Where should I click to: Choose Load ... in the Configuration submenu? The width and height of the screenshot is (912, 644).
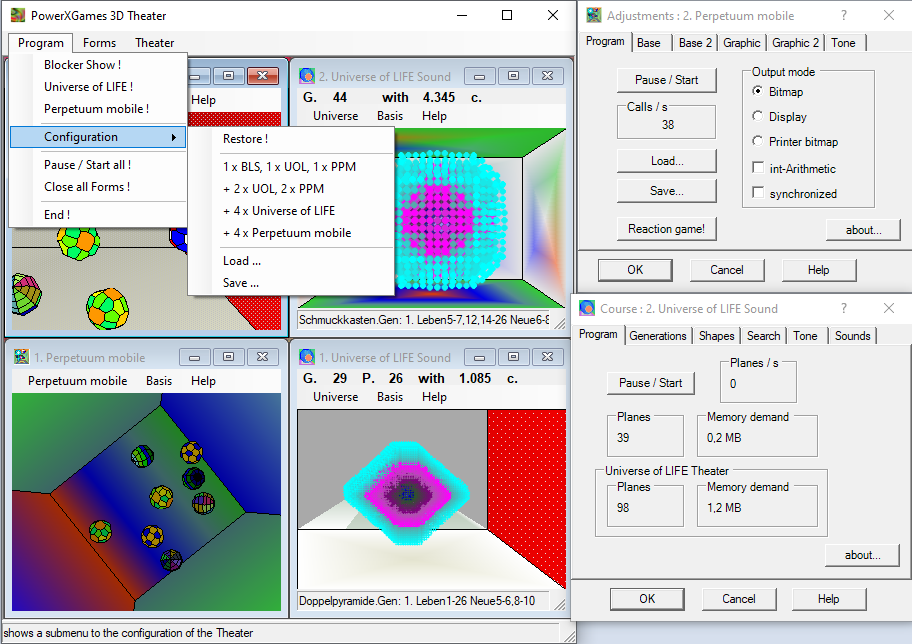pyautogui.click(x=291, y=261)
